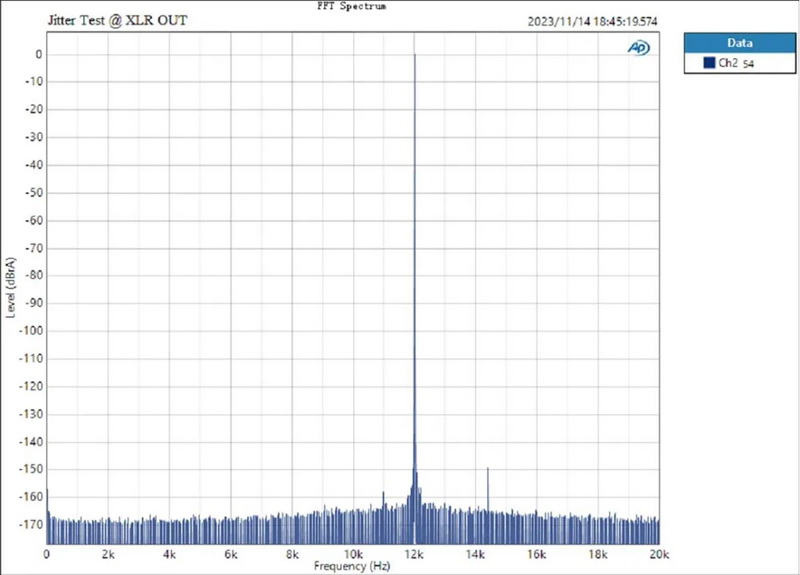The width and height of the screenshot is (800, 575).
Task: Click the -10 level axis tick label
Action: [x=32, y=82]
